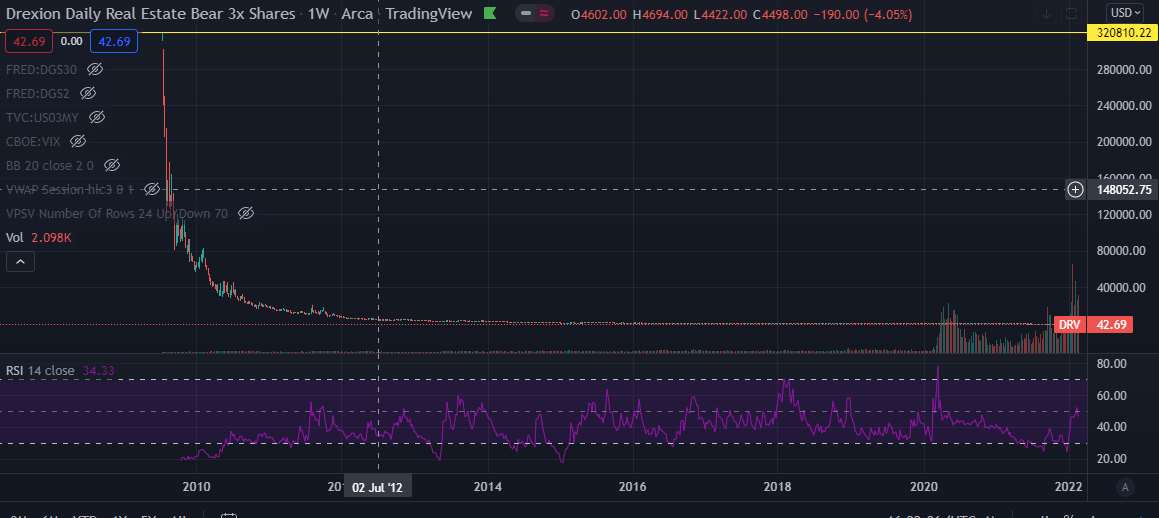Screen dimensions: 1159x518
Task: Click the 2014 label on time axis
Action: (x=488, y=487)
